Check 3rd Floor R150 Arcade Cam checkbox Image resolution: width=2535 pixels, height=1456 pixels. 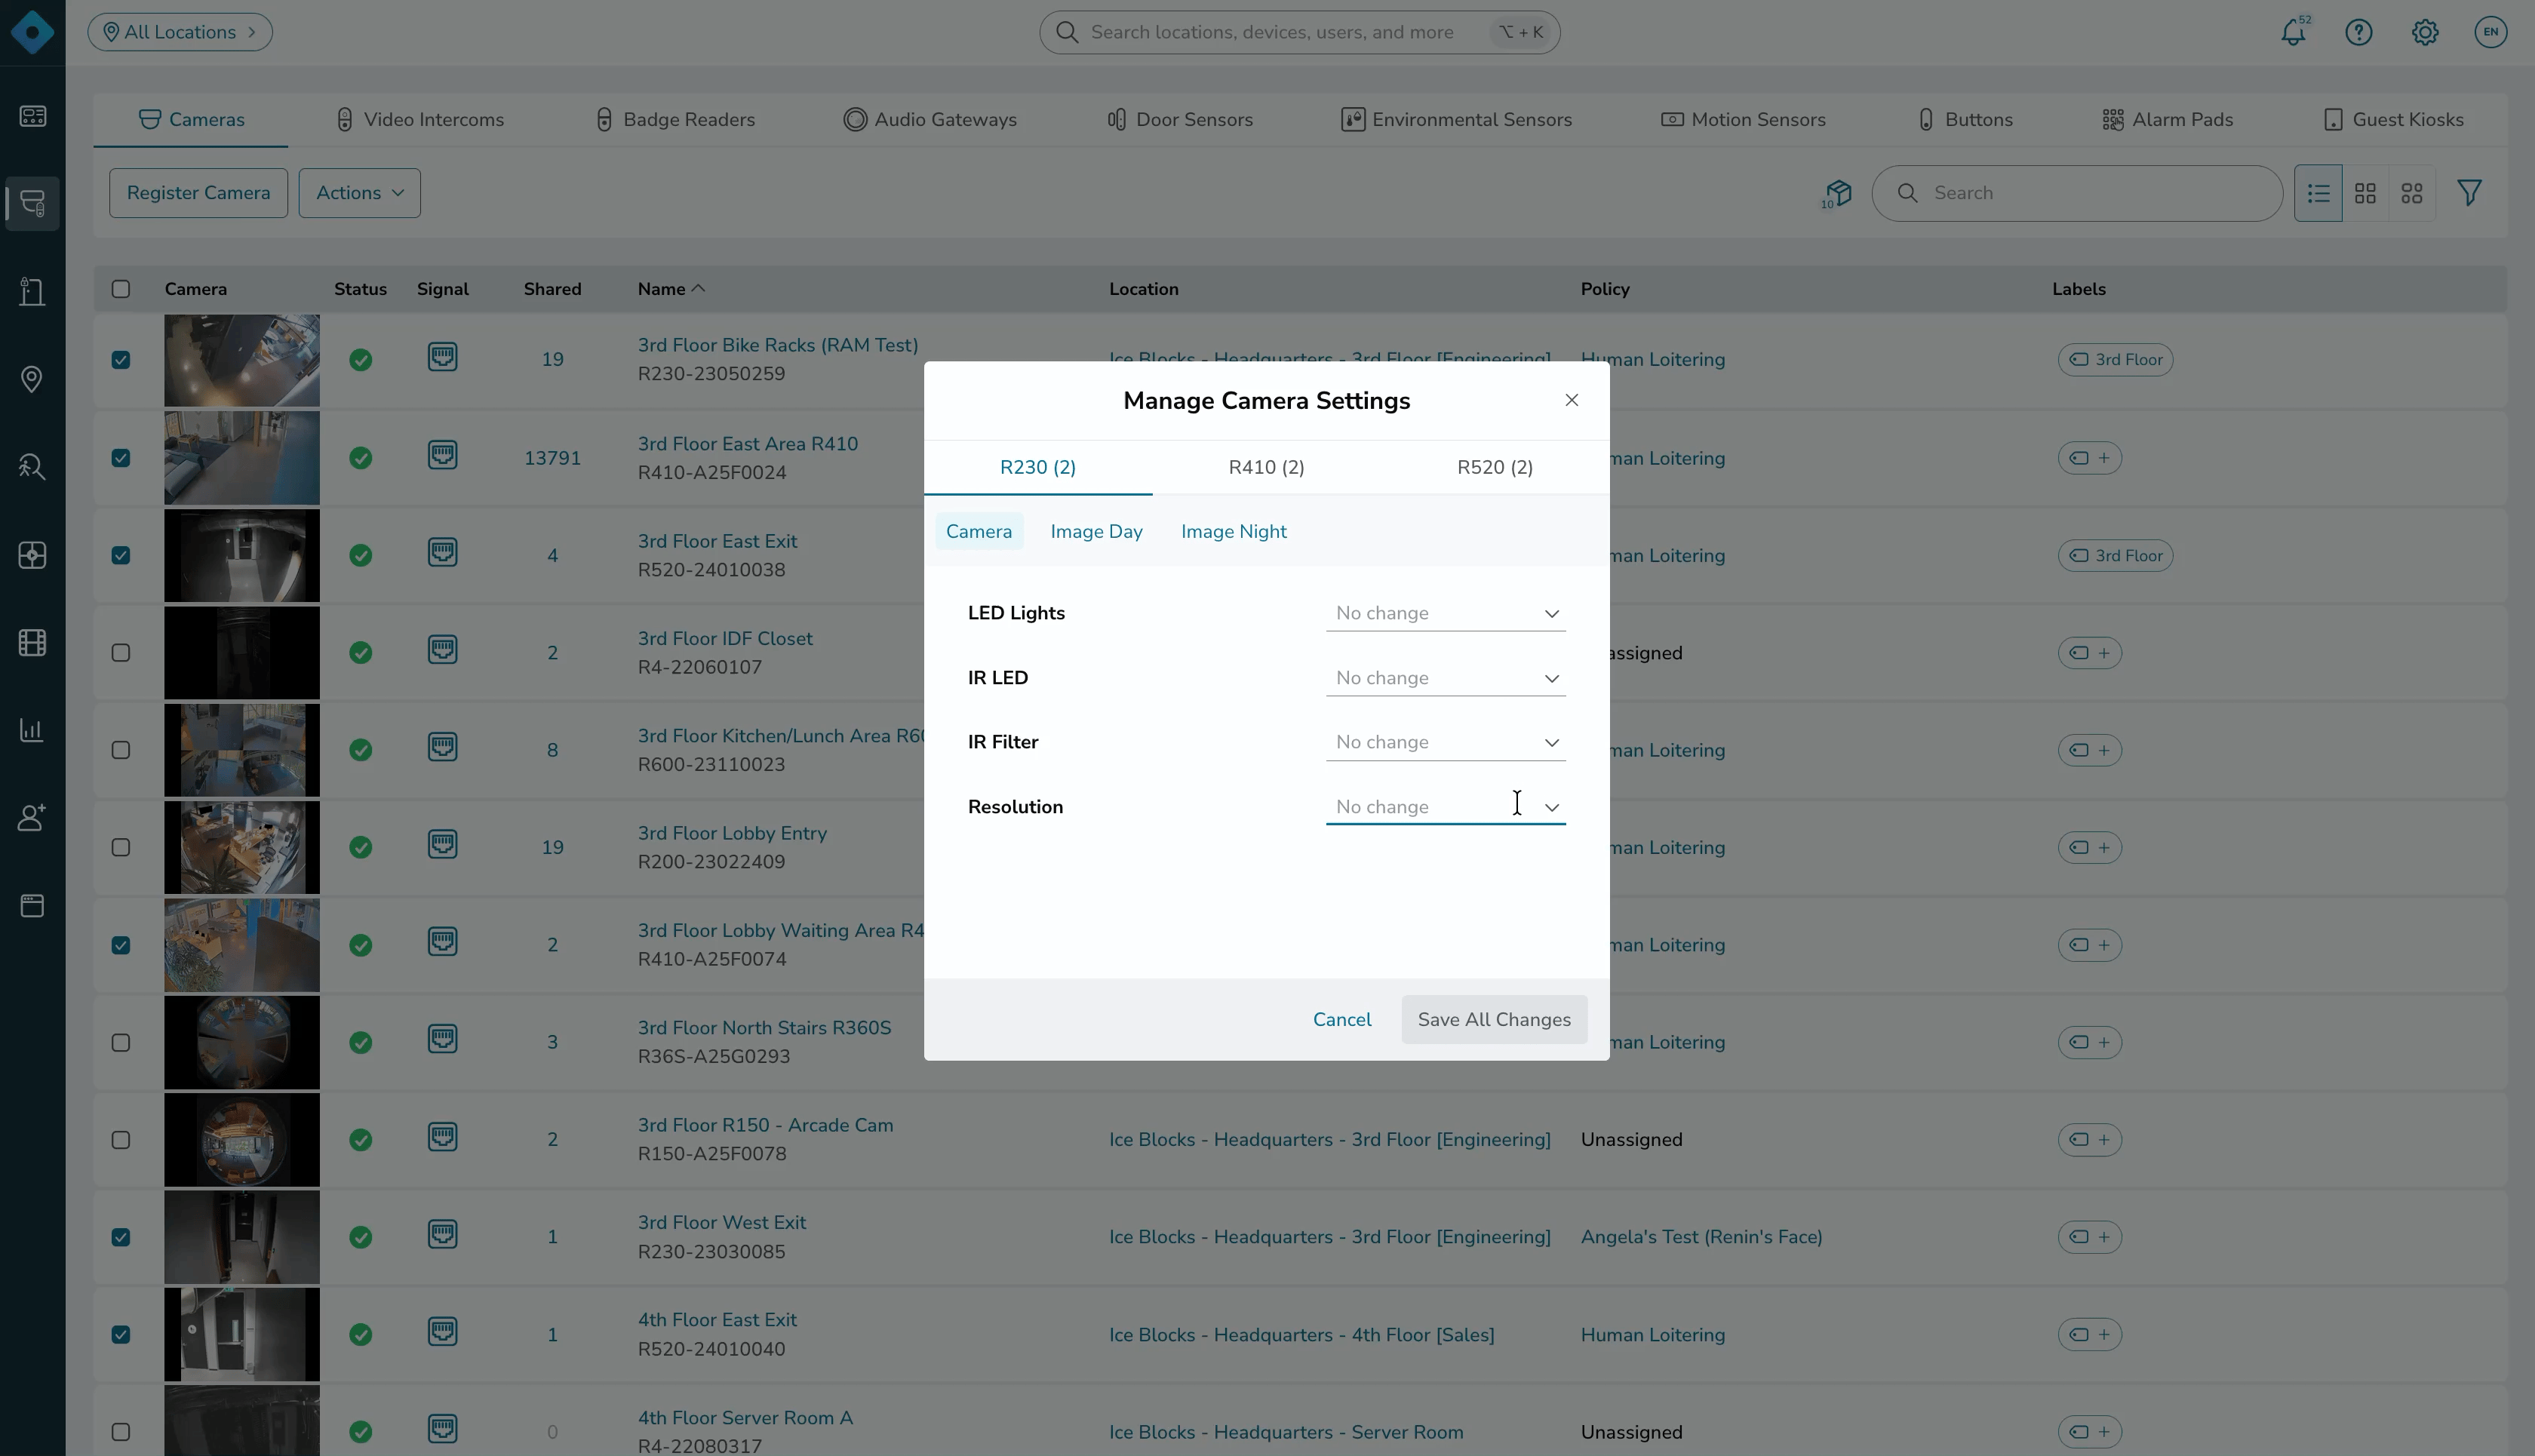point(121,1140)
